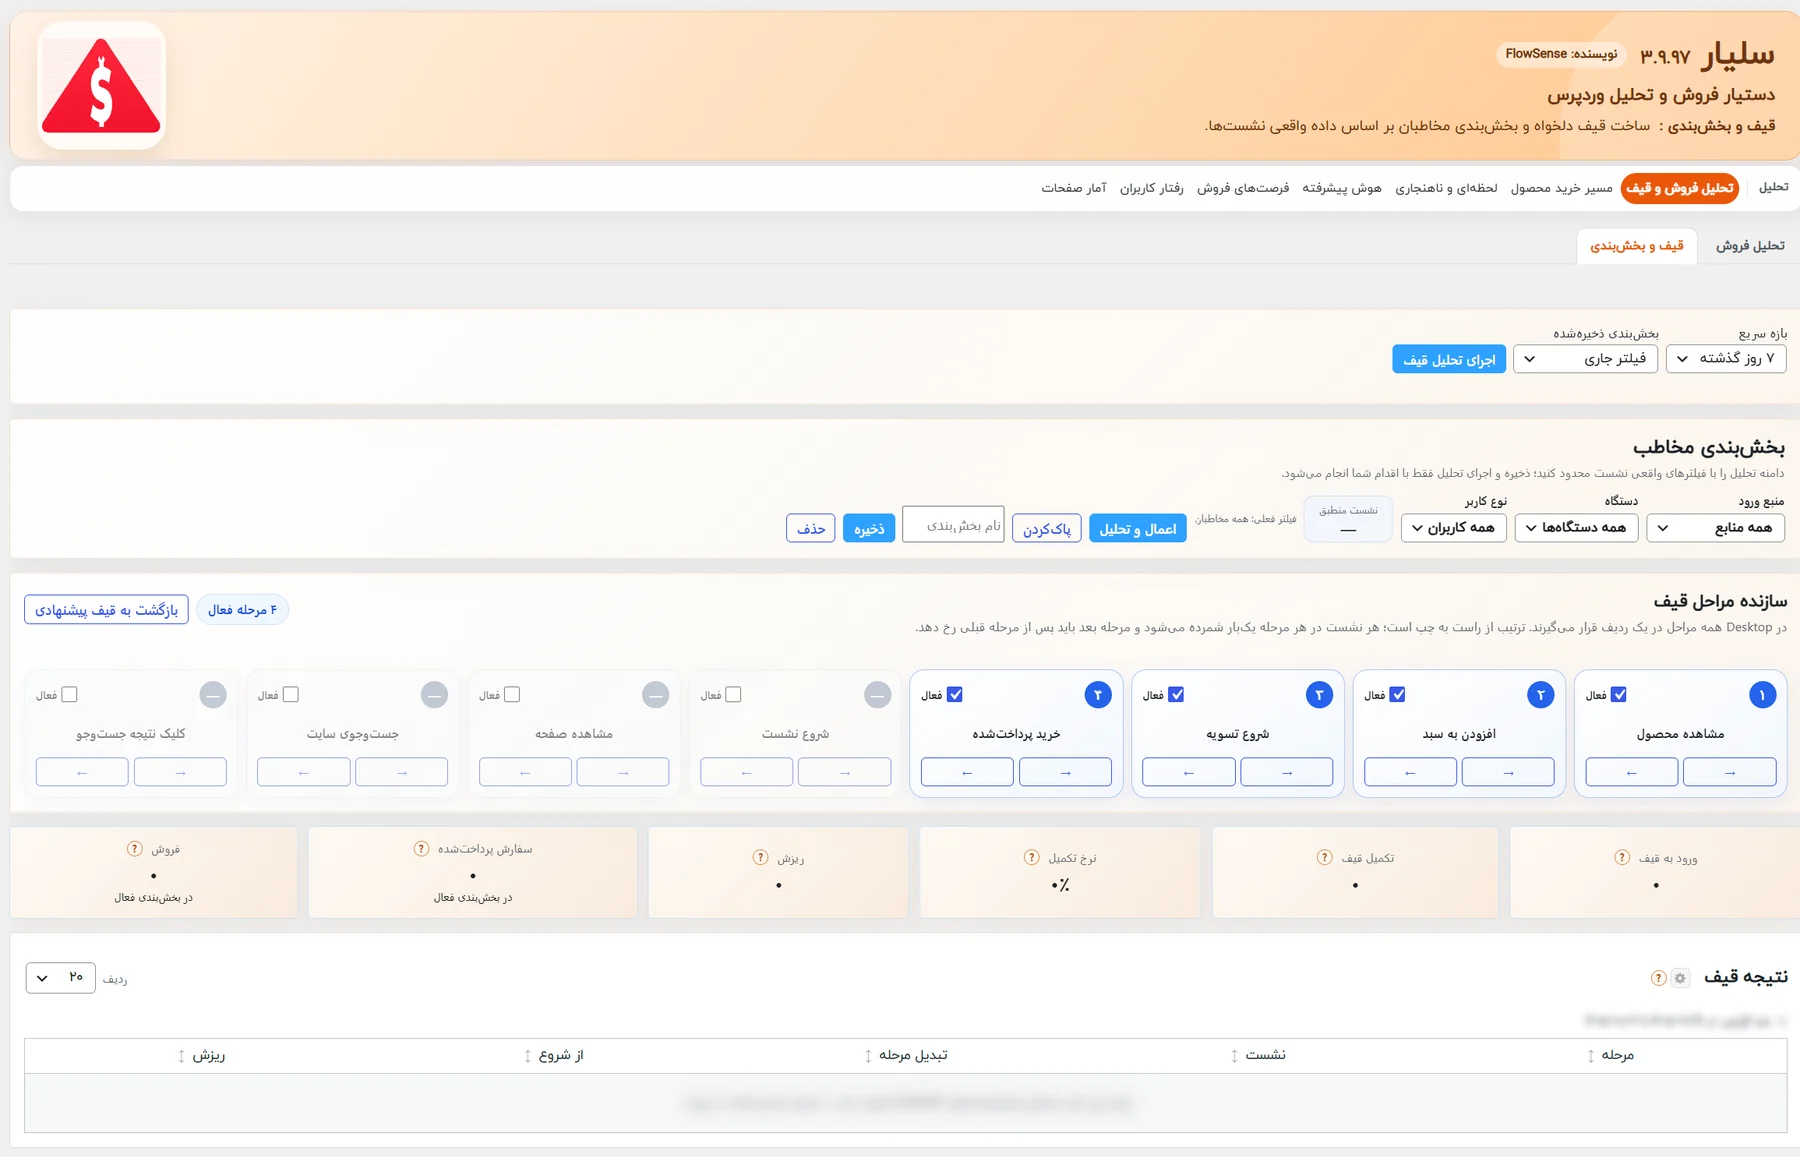Focus the نام بخش‌بندی input field
This screenshot has height=1157, width=1800.
(x=953, y=524)
